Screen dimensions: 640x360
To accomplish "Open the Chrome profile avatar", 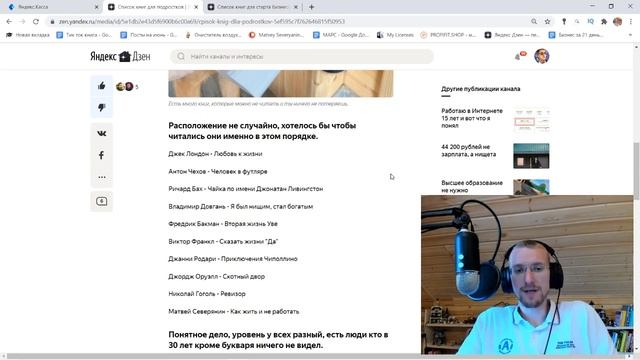I will (x=618, y=21).
